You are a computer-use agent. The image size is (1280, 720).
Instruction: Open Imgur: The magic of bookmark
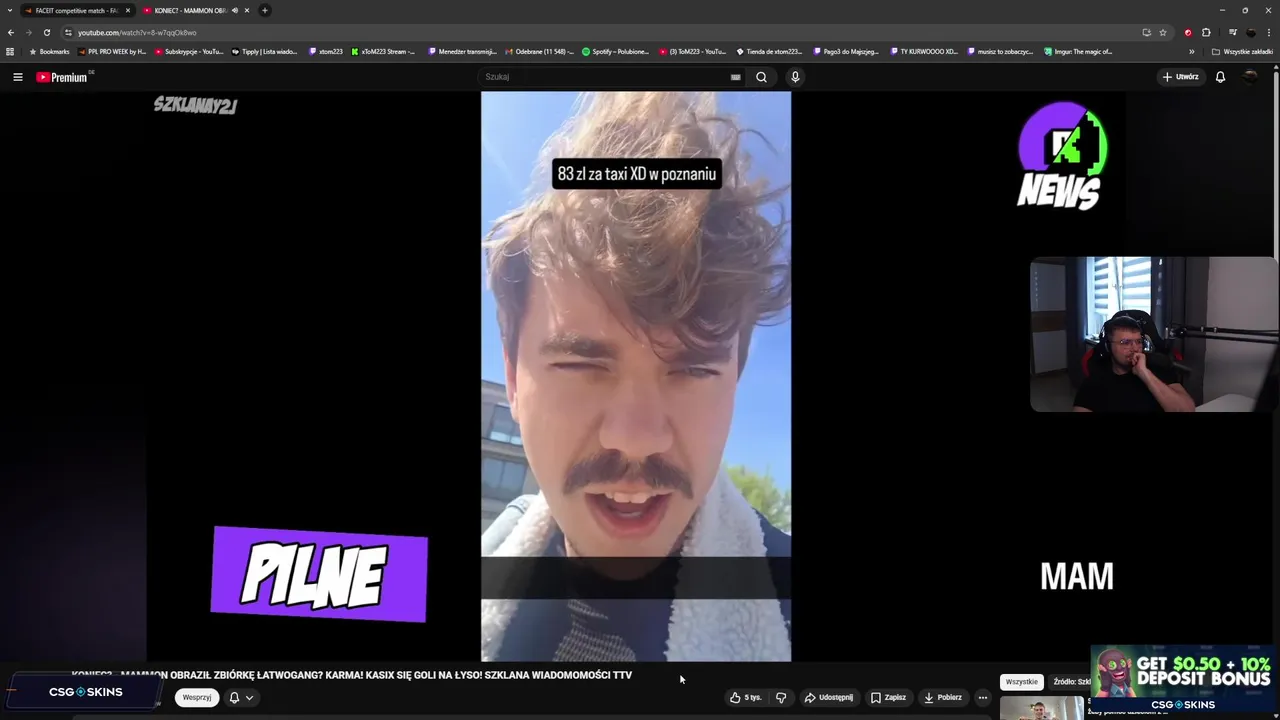coord(1078,51)
